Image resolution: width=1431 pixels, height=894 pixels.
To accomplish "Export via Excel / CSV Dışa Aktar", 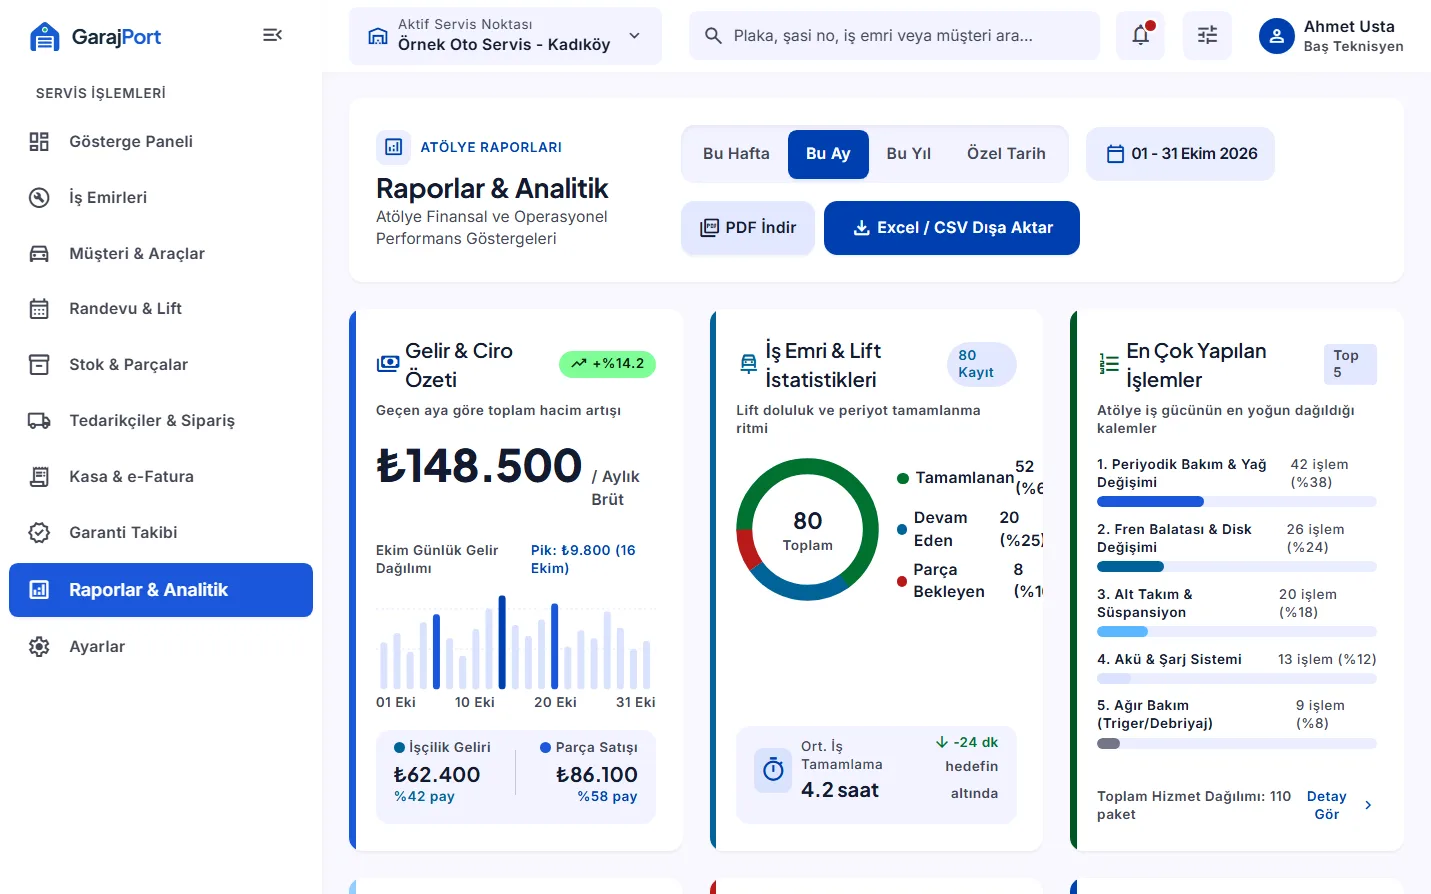I will 952,228.
